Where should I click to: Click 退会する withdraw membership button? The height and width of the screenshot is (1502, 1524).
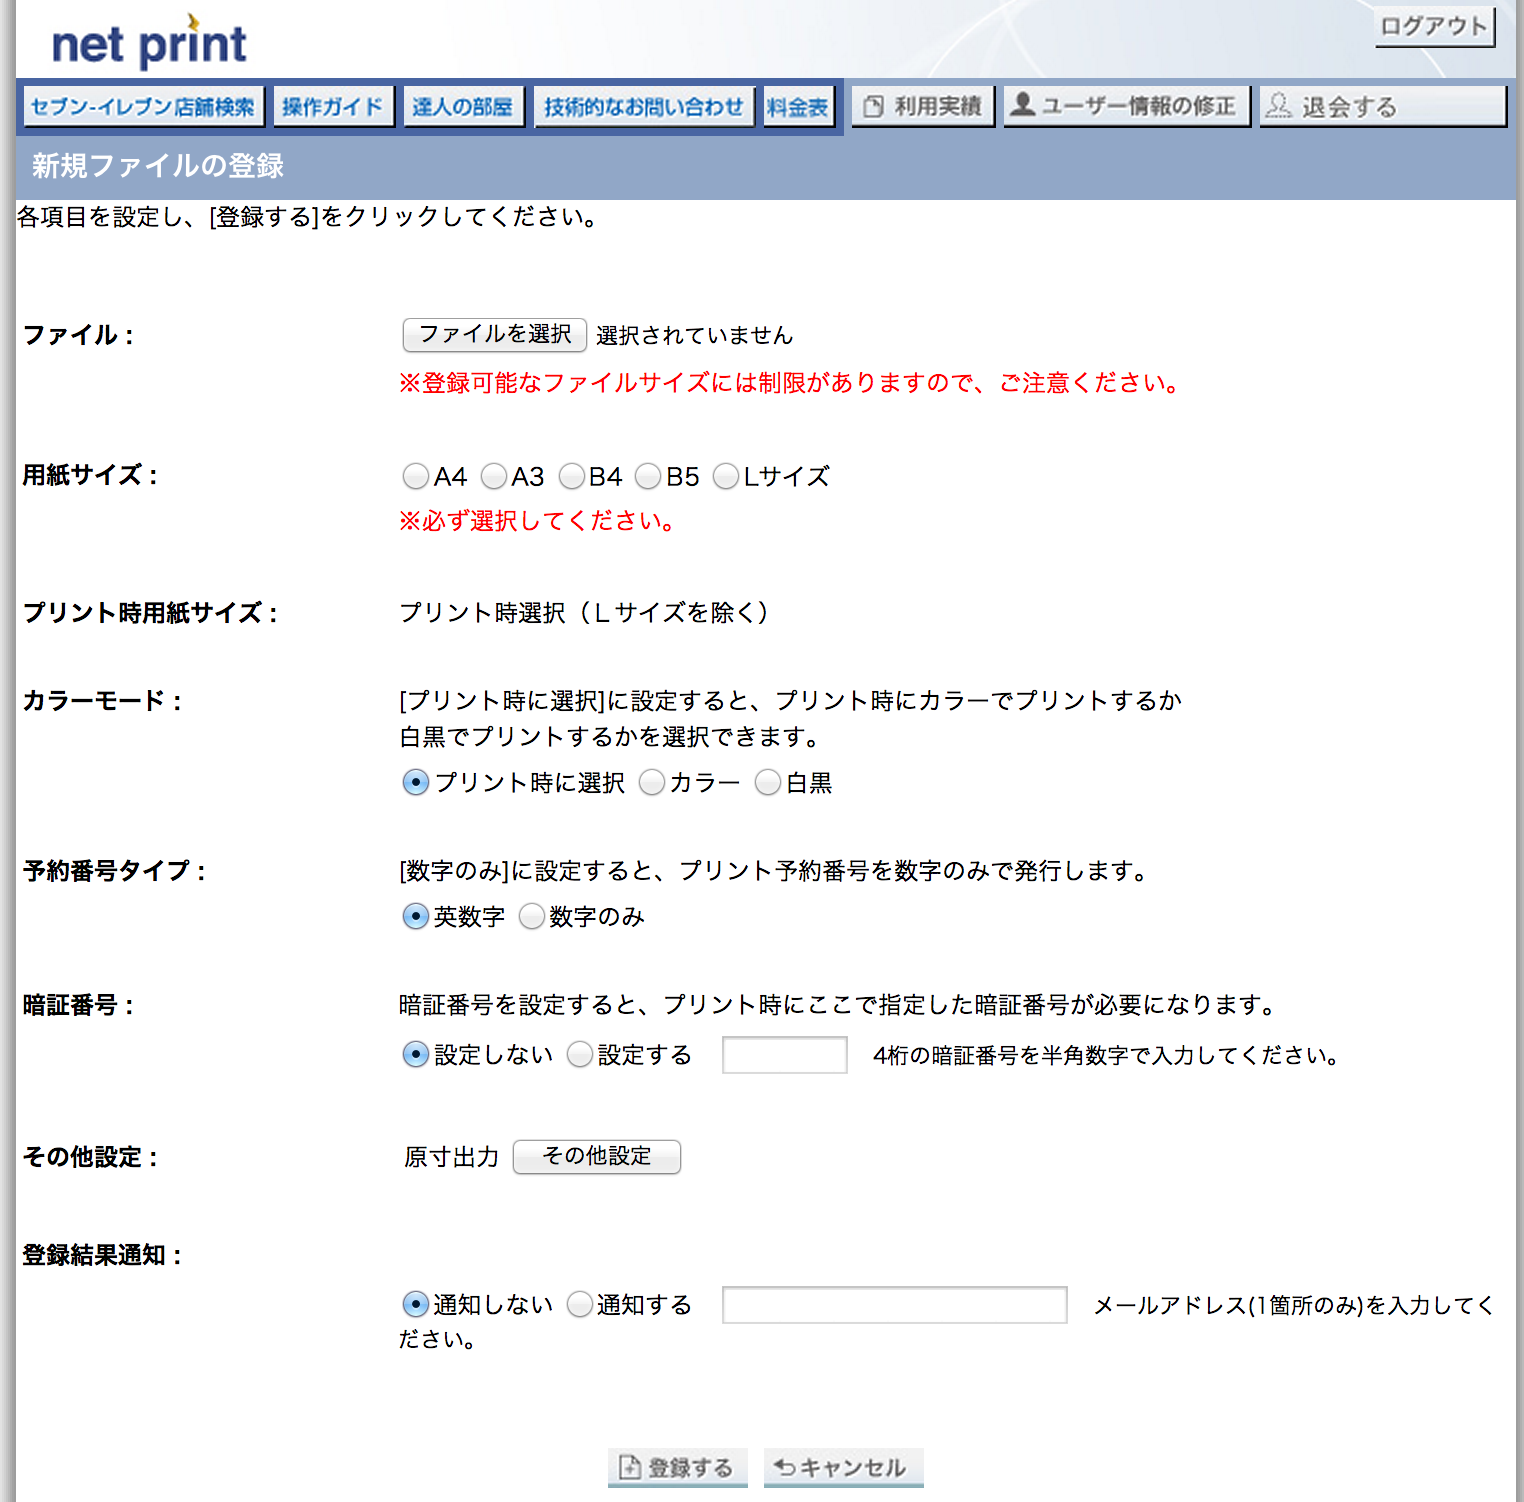1382,106
